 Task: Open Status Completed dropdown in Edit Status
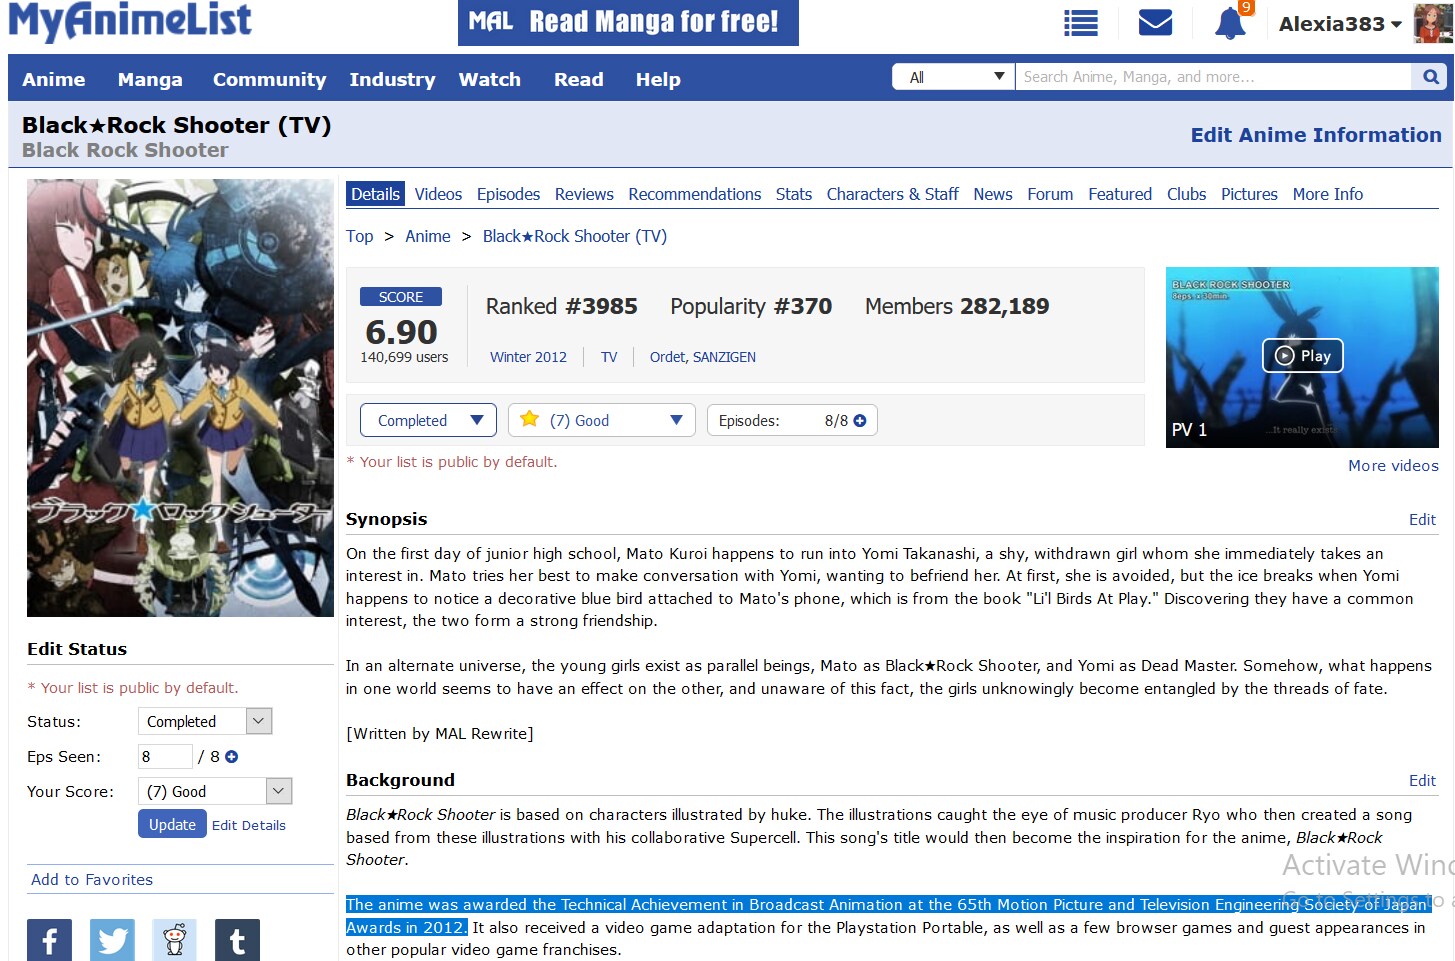205,721
